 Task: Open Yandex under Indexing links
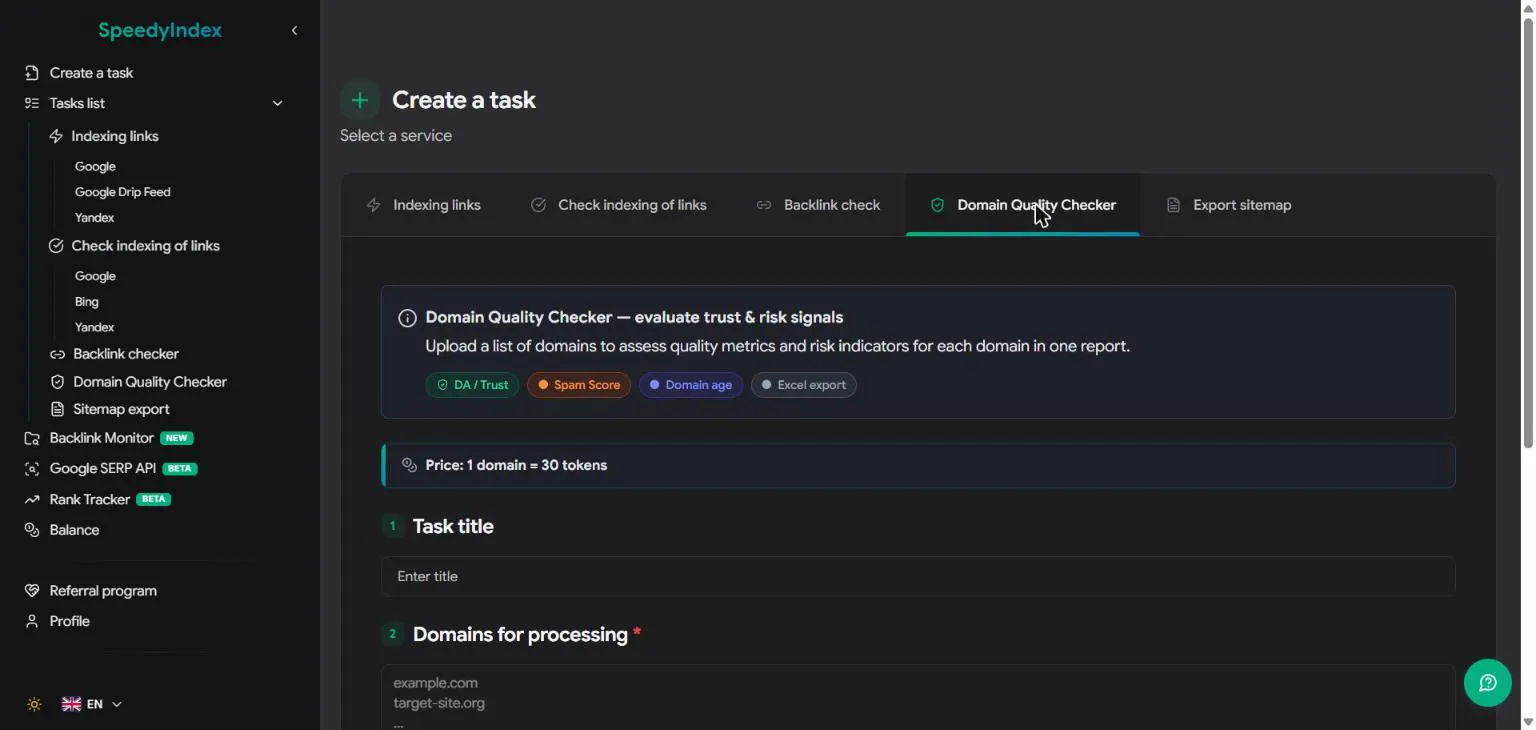95,218
